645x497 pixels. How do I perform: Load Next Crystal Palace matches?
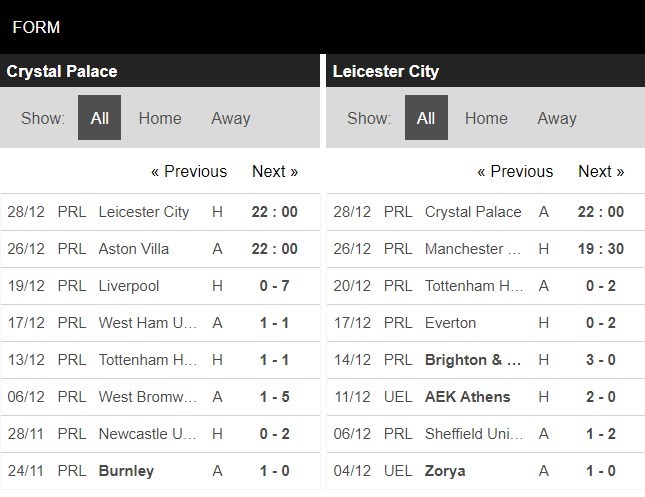tap(275, 171)
